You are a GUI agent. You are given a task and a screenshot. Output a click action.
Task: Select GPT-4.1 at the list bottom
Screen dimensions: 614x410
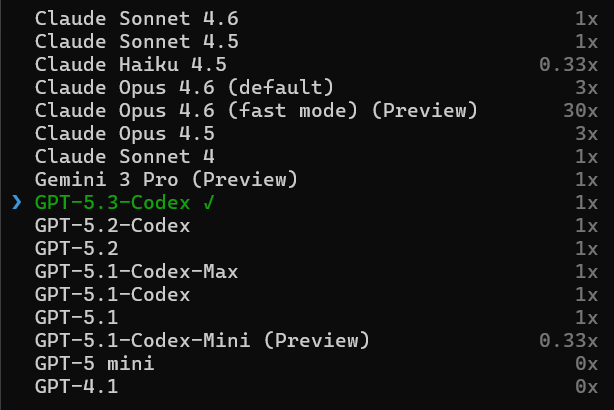(76, 387)
